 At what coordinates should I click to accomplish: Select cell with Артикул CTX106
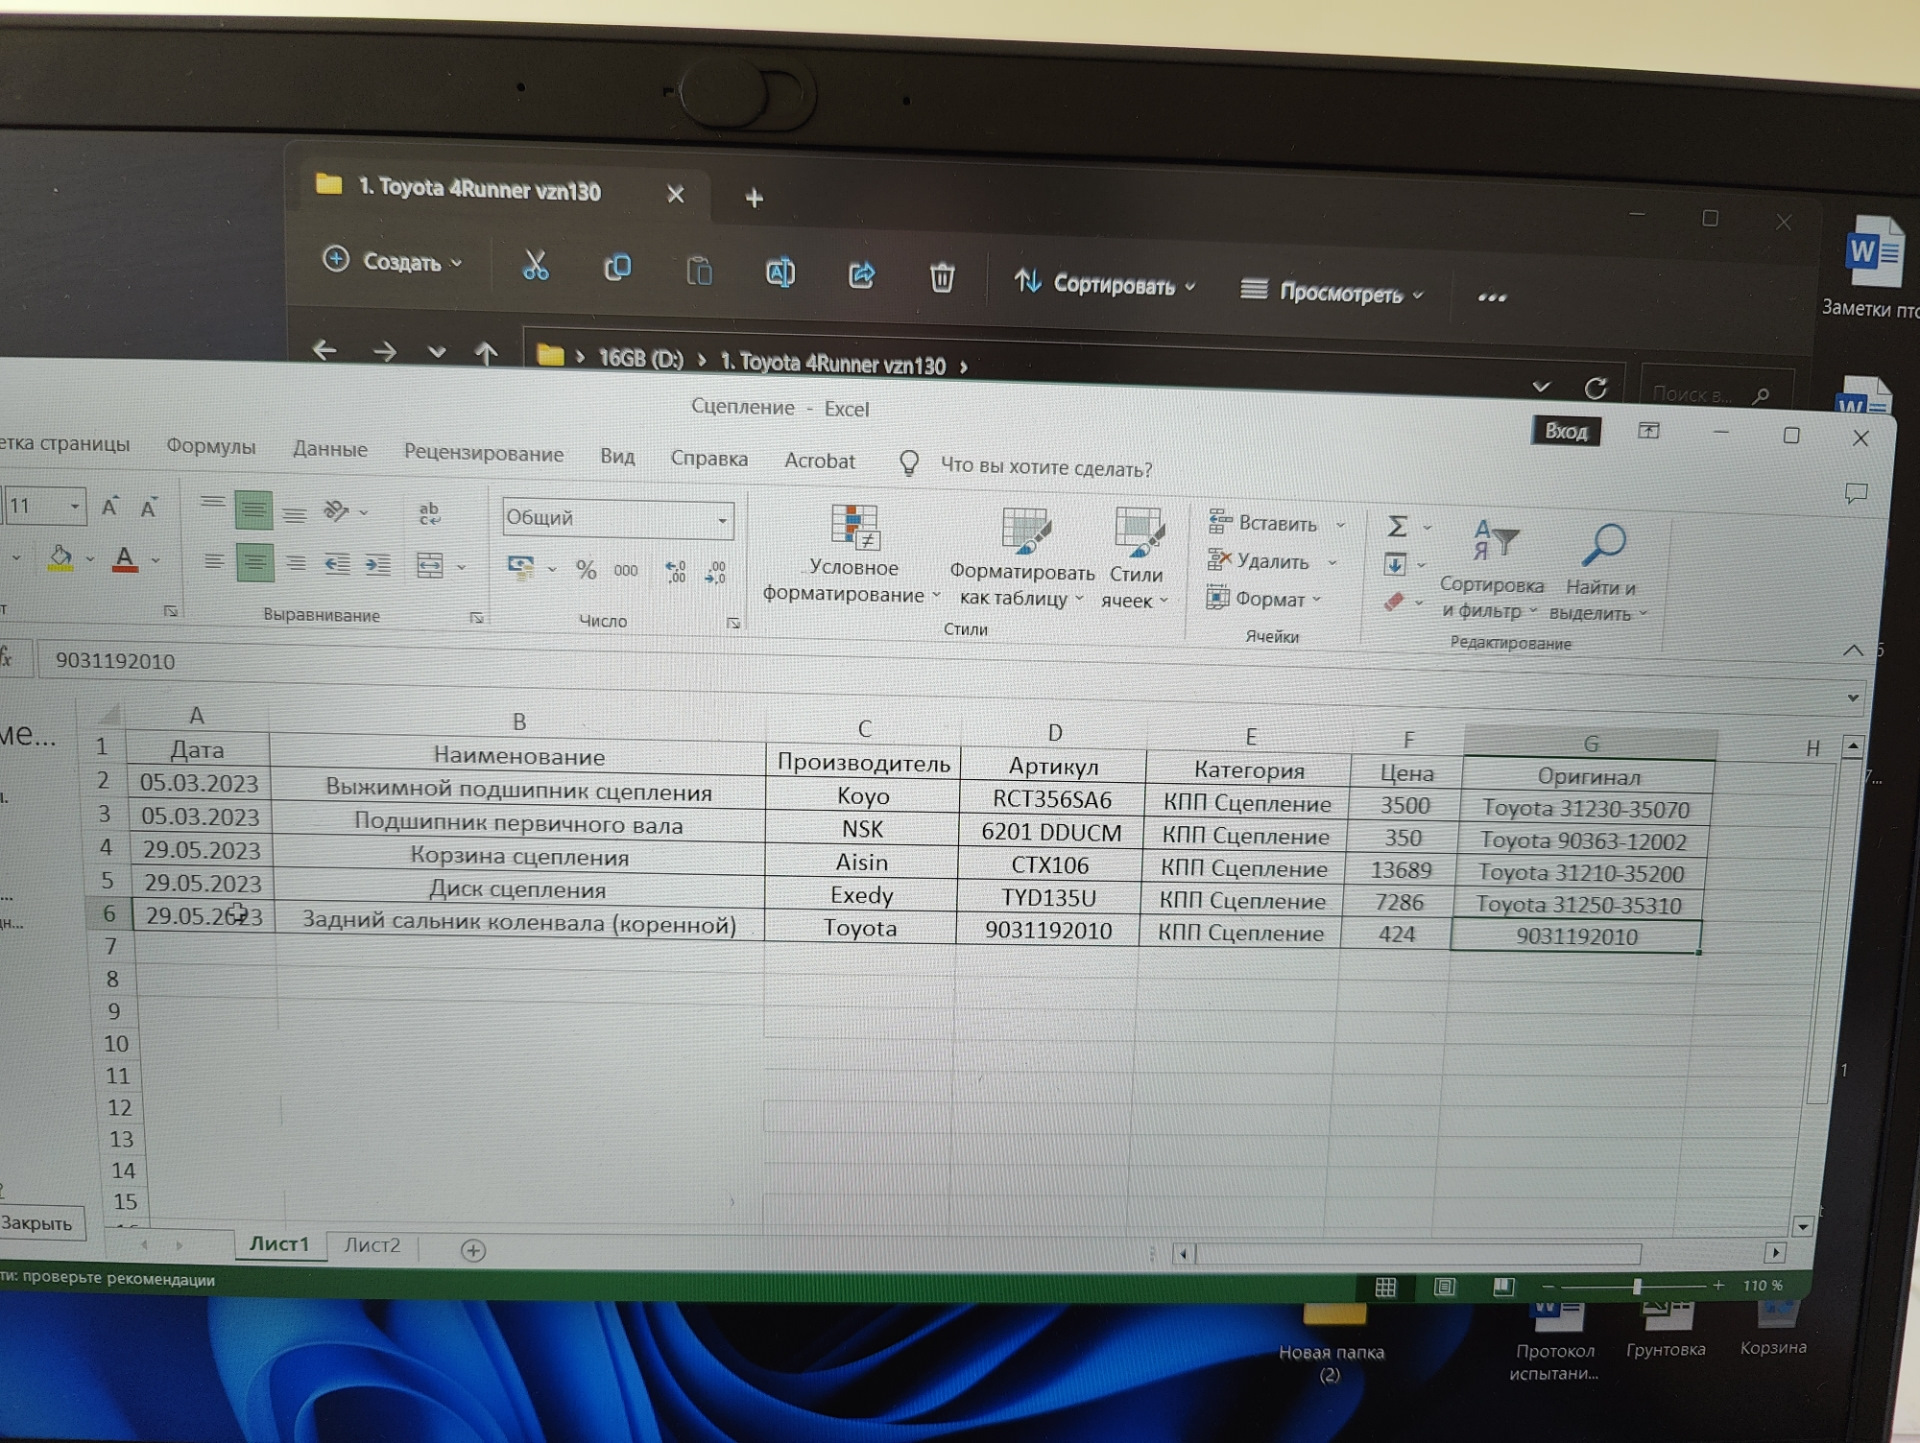click(x=1049, y=865)
